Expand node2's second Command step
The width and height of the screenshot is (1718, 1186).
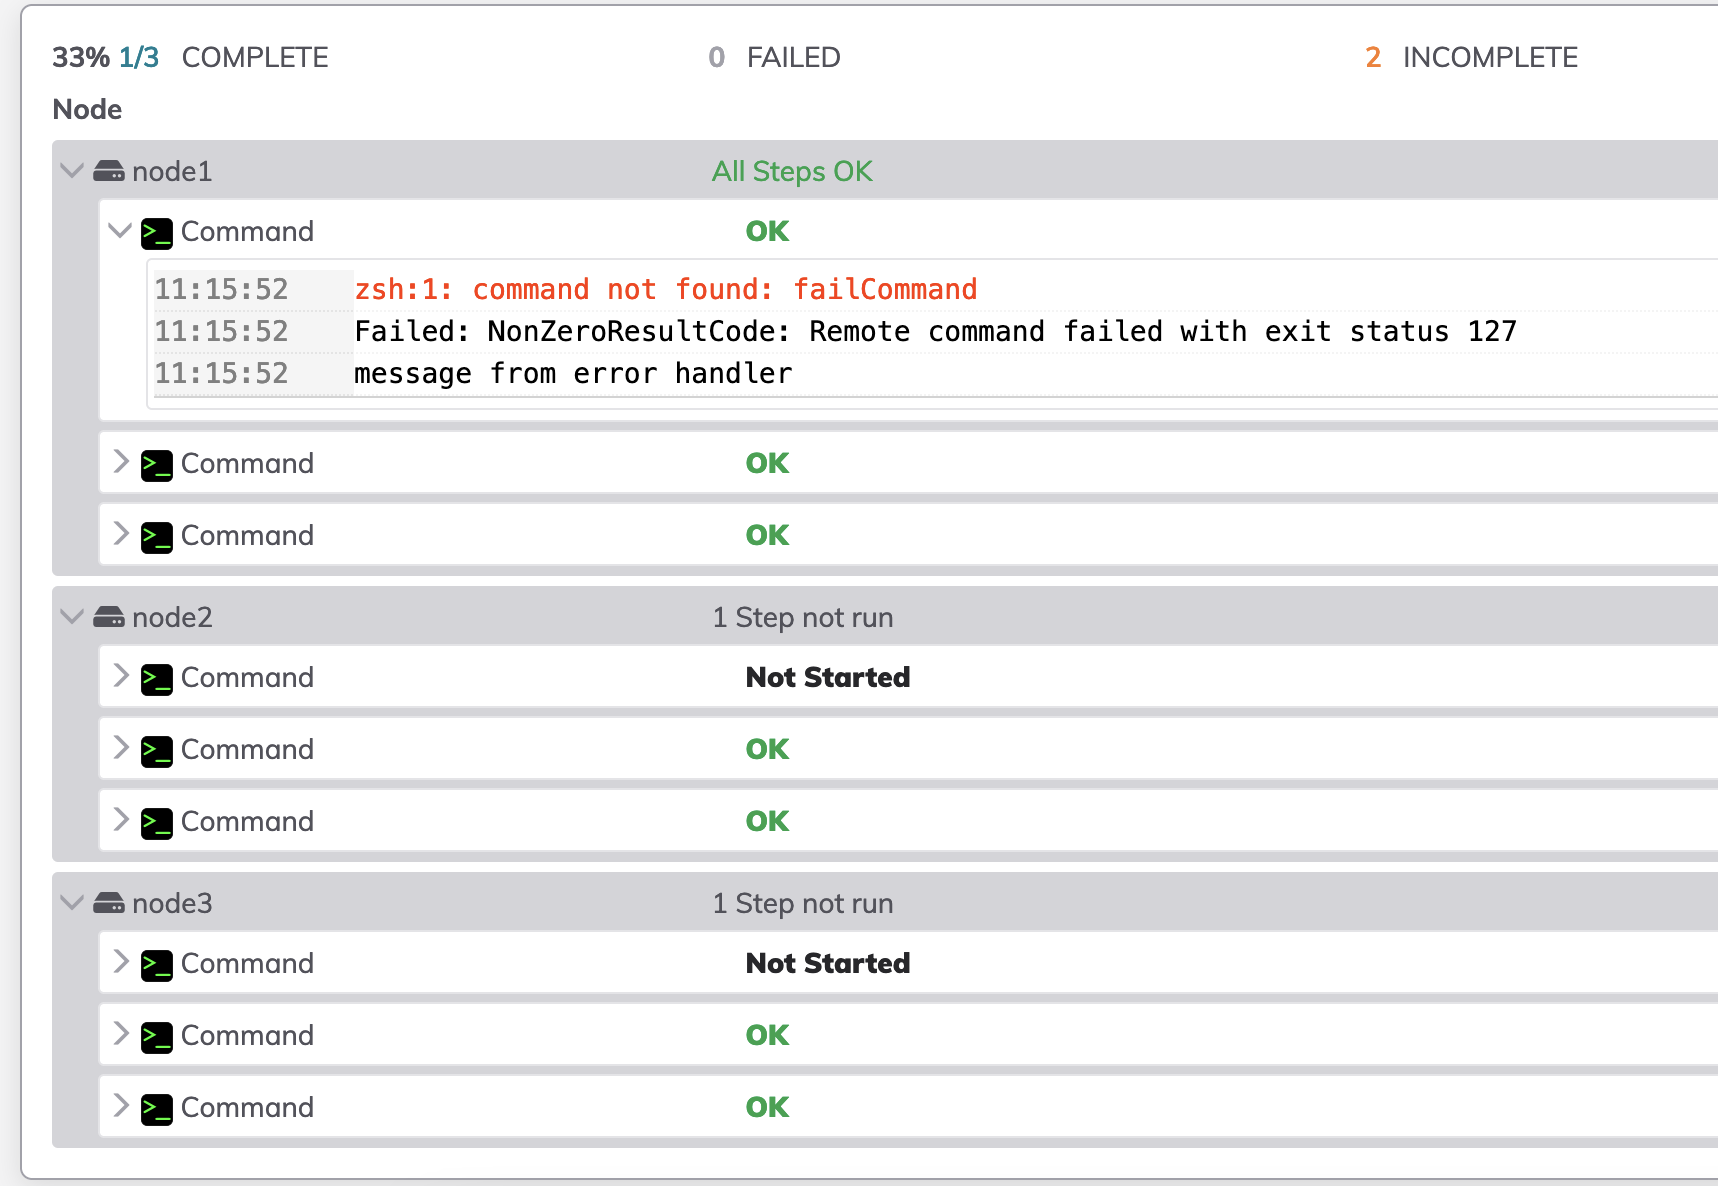tap(121, 748)
